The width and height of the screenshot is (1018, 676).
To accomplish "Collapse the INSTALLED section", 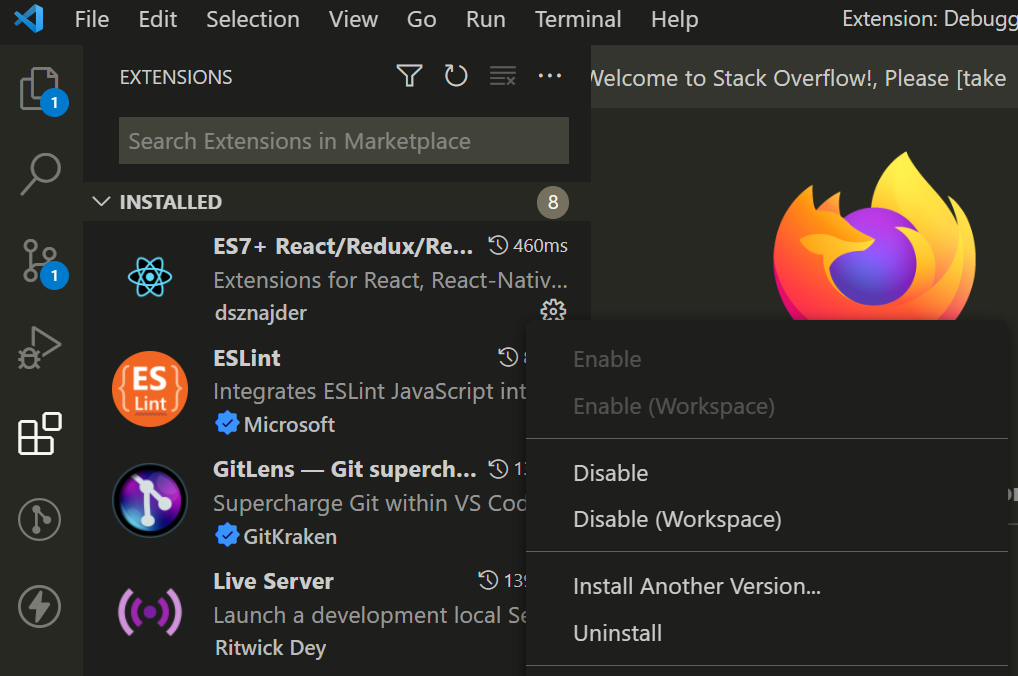I will 101,201.
